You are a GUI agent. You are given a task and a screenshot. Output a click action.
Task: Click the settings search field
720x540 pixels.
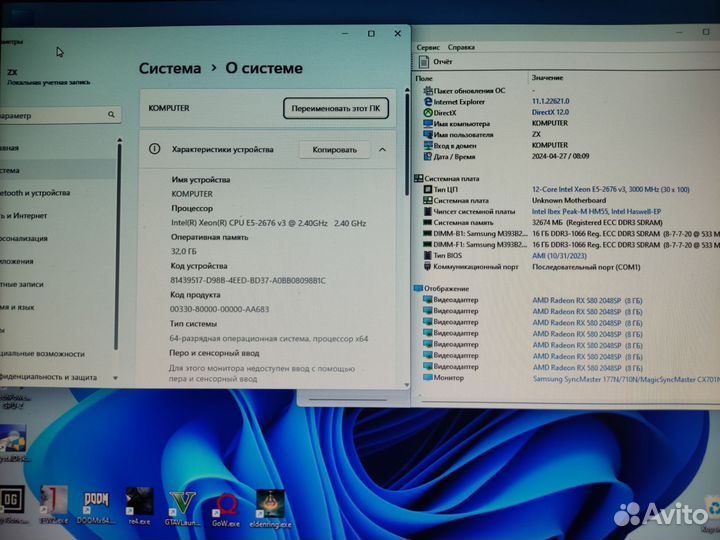[x=58, y=115]
